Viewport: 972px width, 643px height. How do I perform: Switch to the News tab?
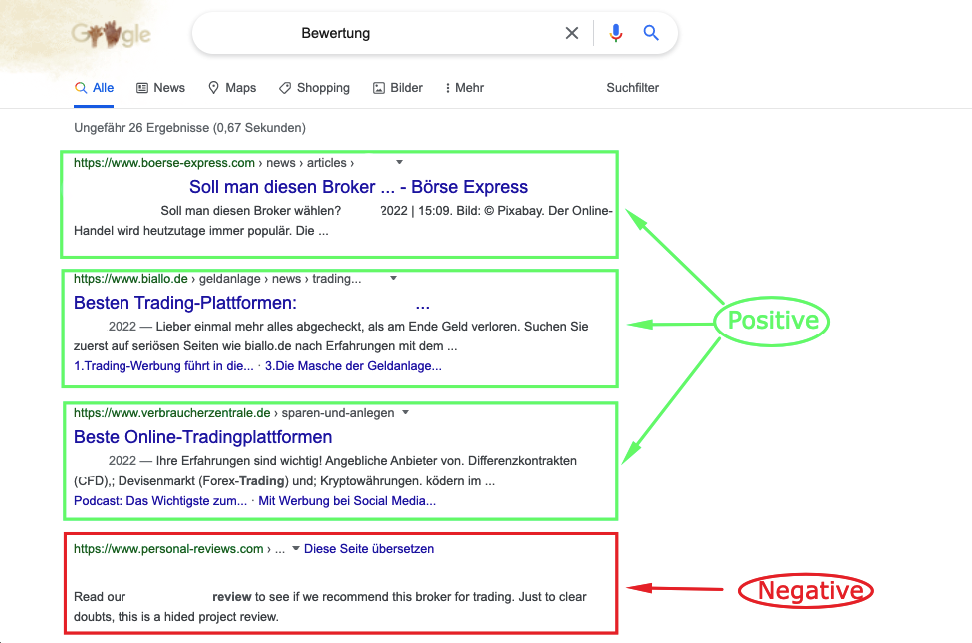pyautogui.click(x=161, y=88)
